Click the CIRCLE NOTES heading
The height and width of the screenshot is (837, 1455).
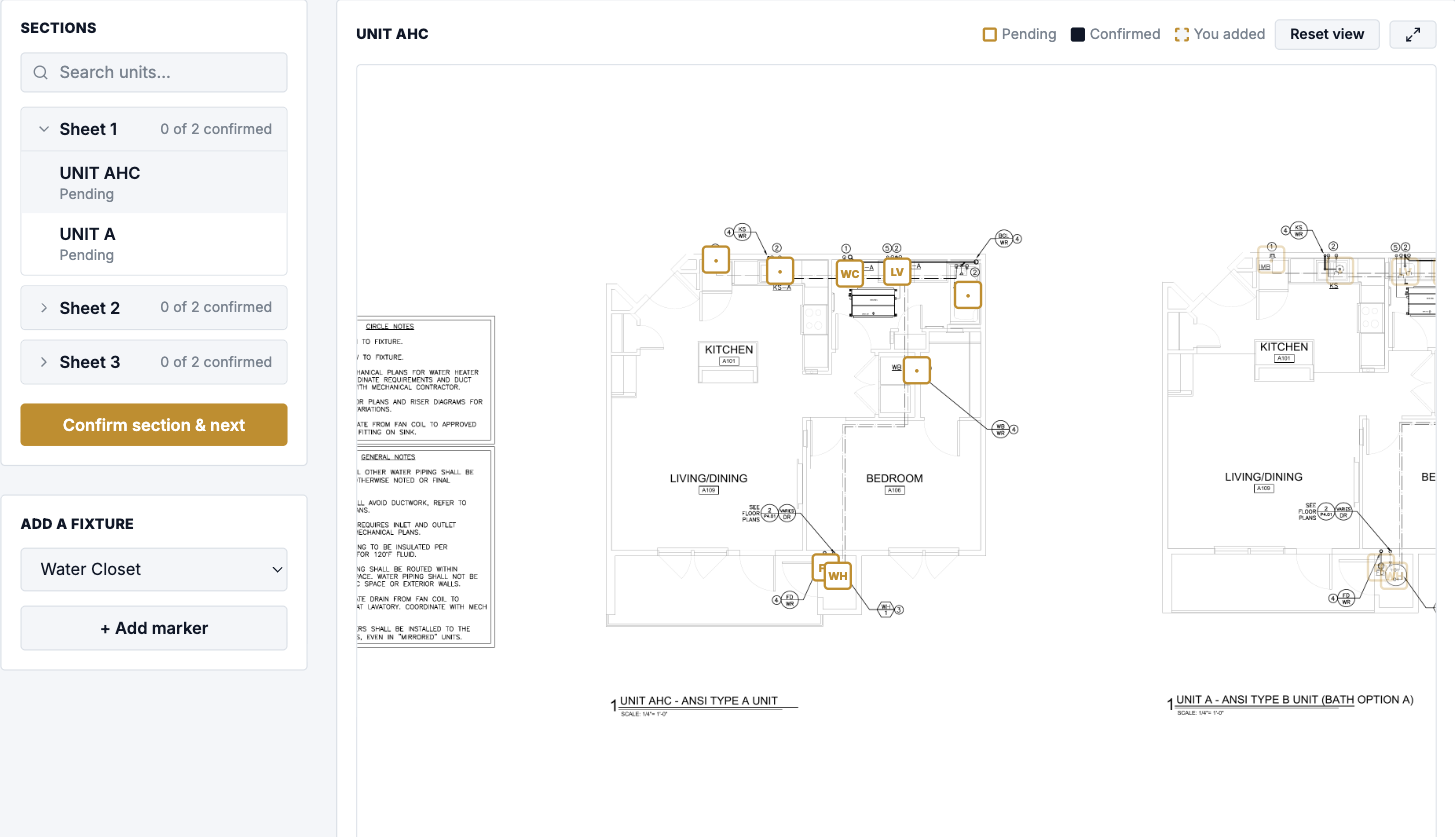[390, 326]
